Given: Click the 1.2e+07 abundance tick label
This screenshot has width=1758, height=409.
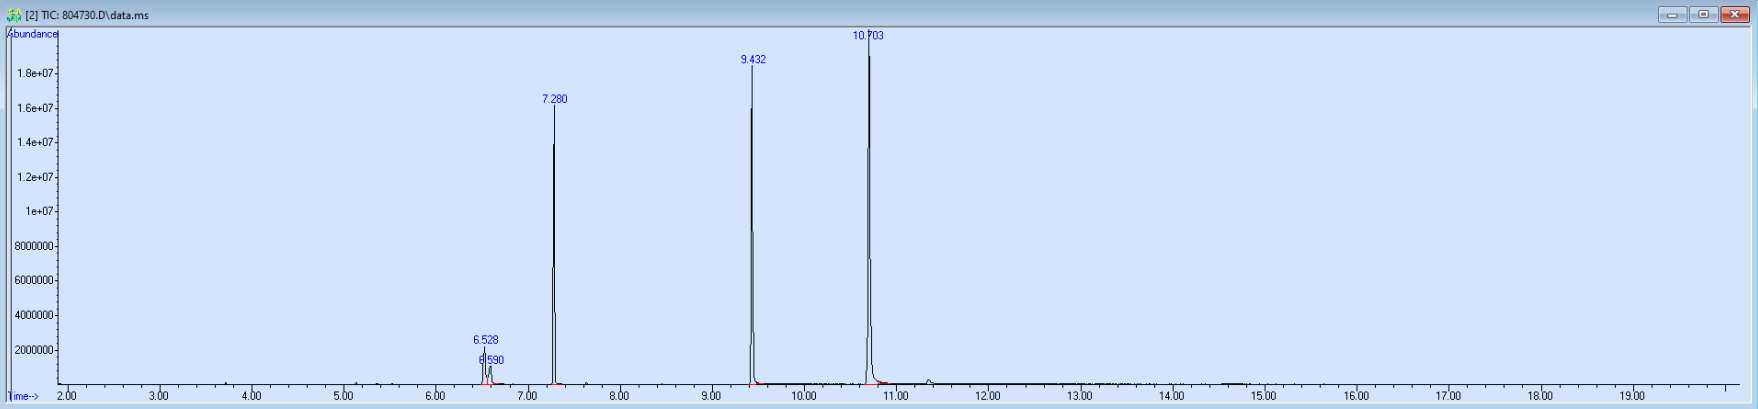Looking at the screenshot, I should click(x=35, y=177).
